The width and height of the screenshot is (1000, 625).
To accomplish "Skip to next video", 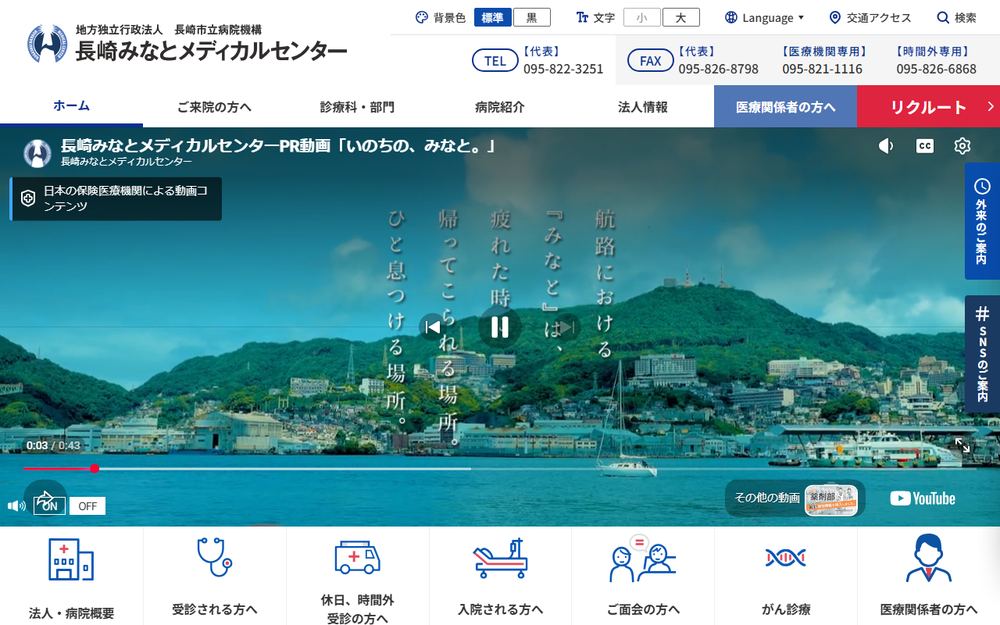I will click(x=566, y=327).
